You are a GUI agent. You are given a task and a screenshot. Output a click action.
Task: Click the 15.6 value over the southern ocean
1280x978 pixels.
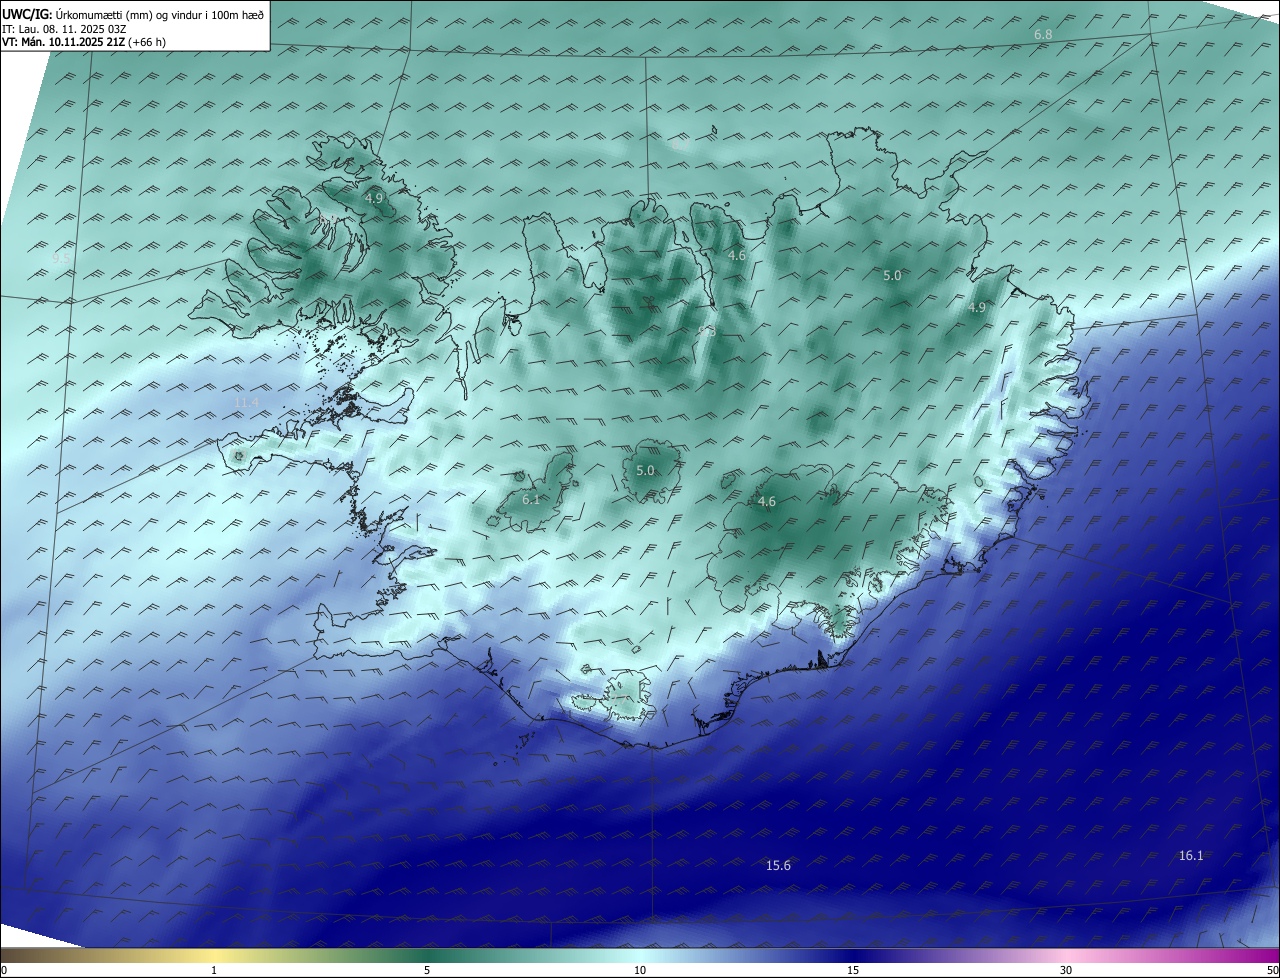778,865
